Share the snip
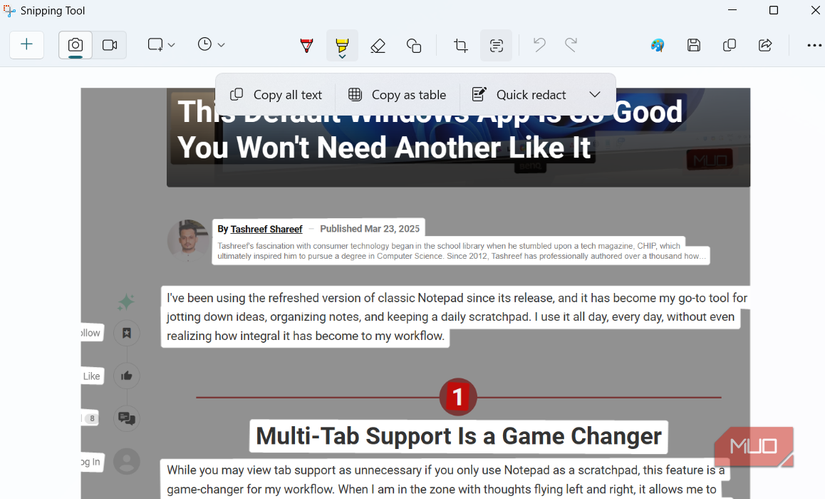 [x=765, y=45]
